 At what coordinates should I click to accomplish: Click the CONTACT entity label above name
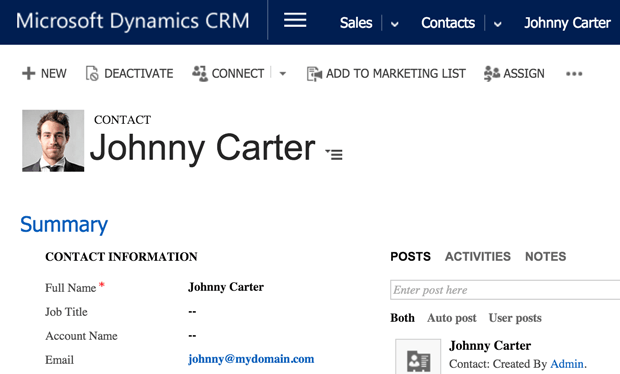point(122,120)
